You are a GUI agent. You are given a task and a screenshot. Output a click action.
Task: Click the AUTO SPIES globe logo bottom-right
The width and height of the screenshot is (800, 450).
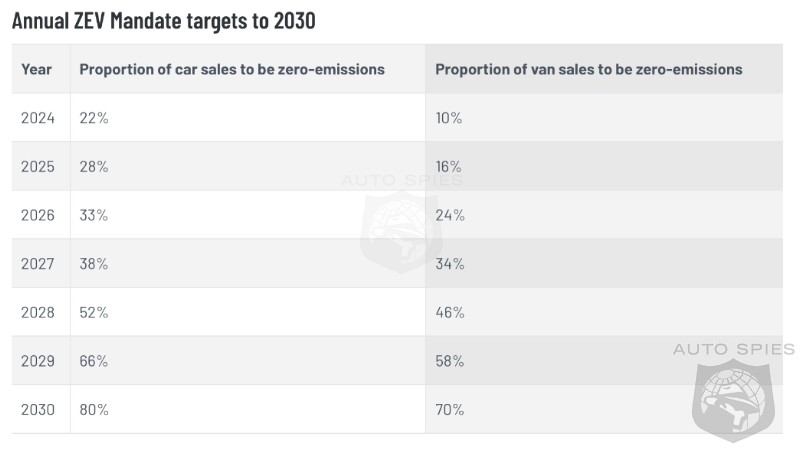[735, 400]
